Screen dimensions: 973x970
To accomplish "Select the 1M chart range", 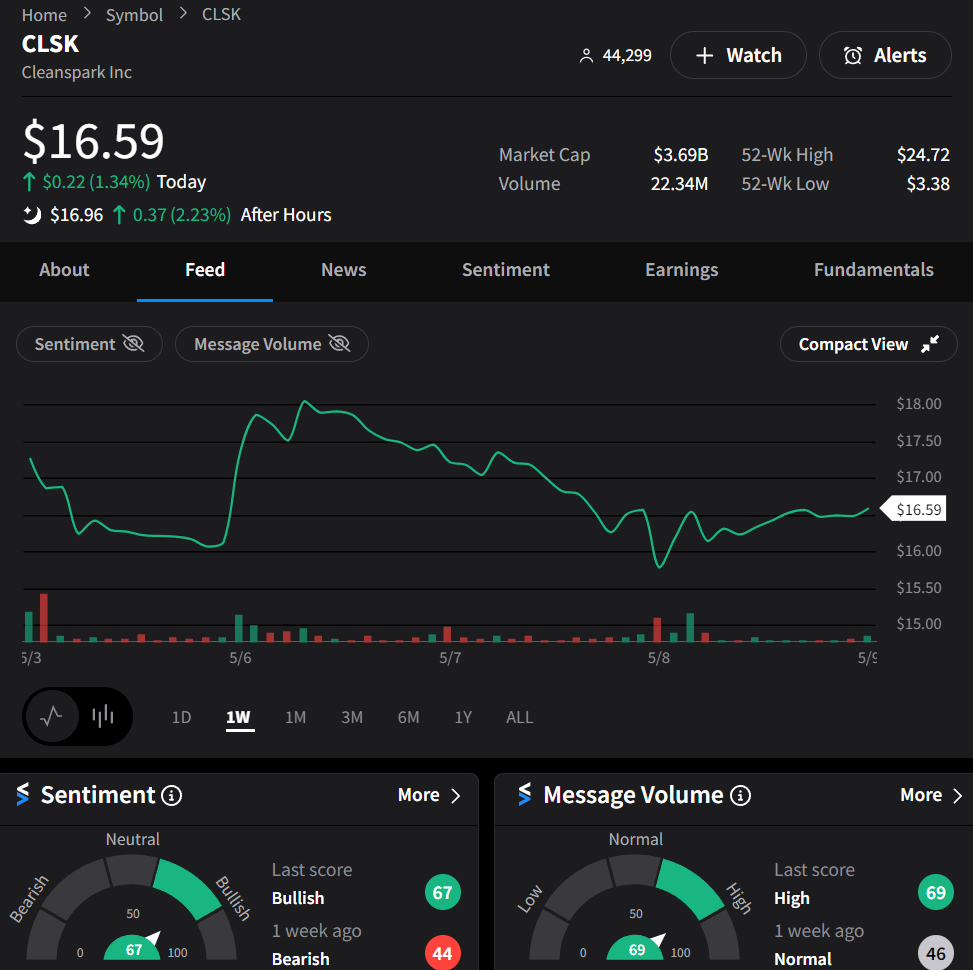I will [x=295, y=717].
